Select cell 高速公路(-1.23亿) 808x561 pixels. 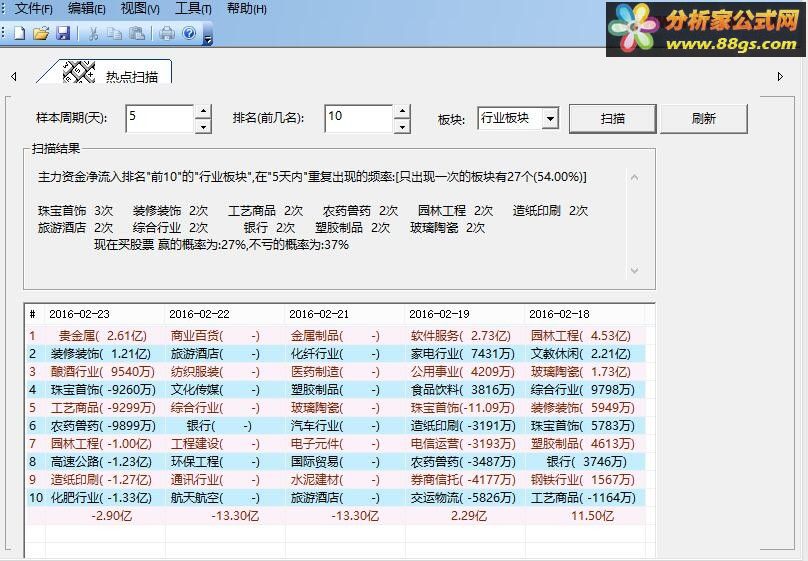[105, 462]
